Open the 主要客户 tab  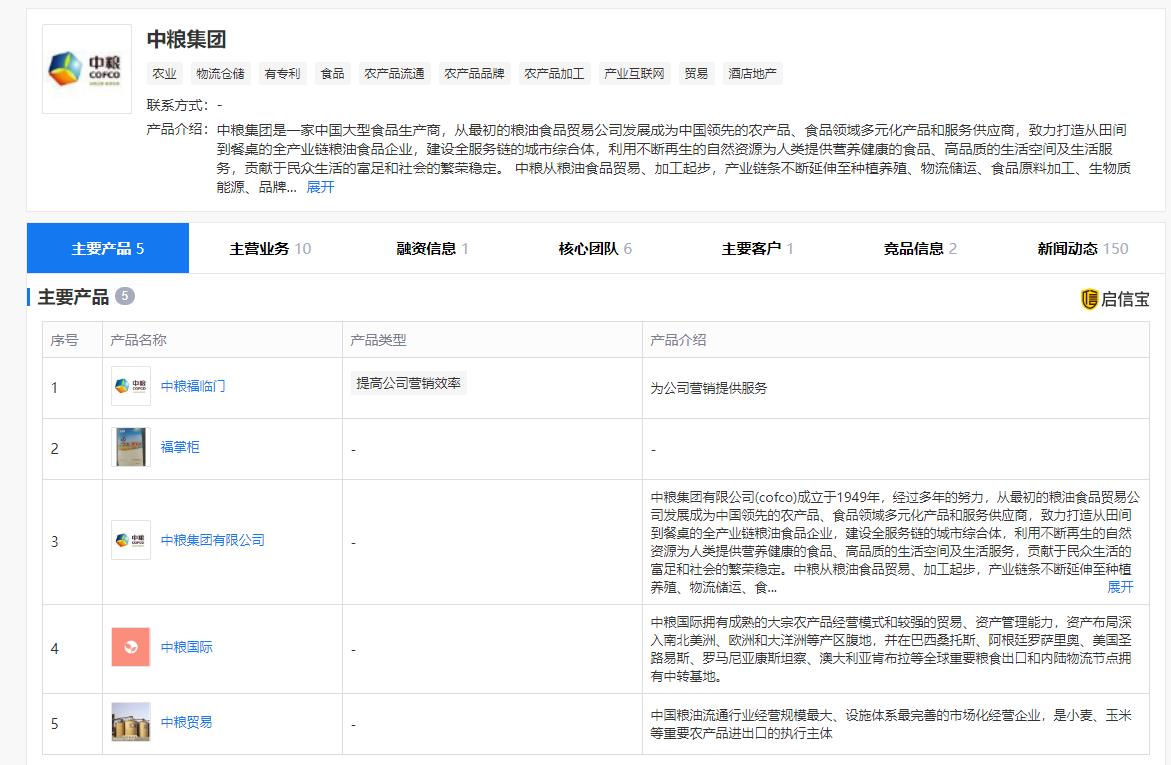(x=757, y=248)
